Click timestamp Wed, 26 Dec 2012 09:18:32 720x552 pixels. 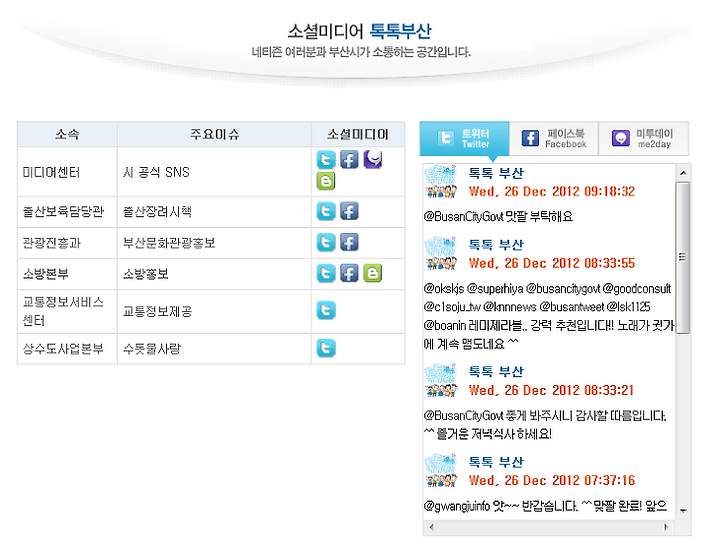(552, 192)
